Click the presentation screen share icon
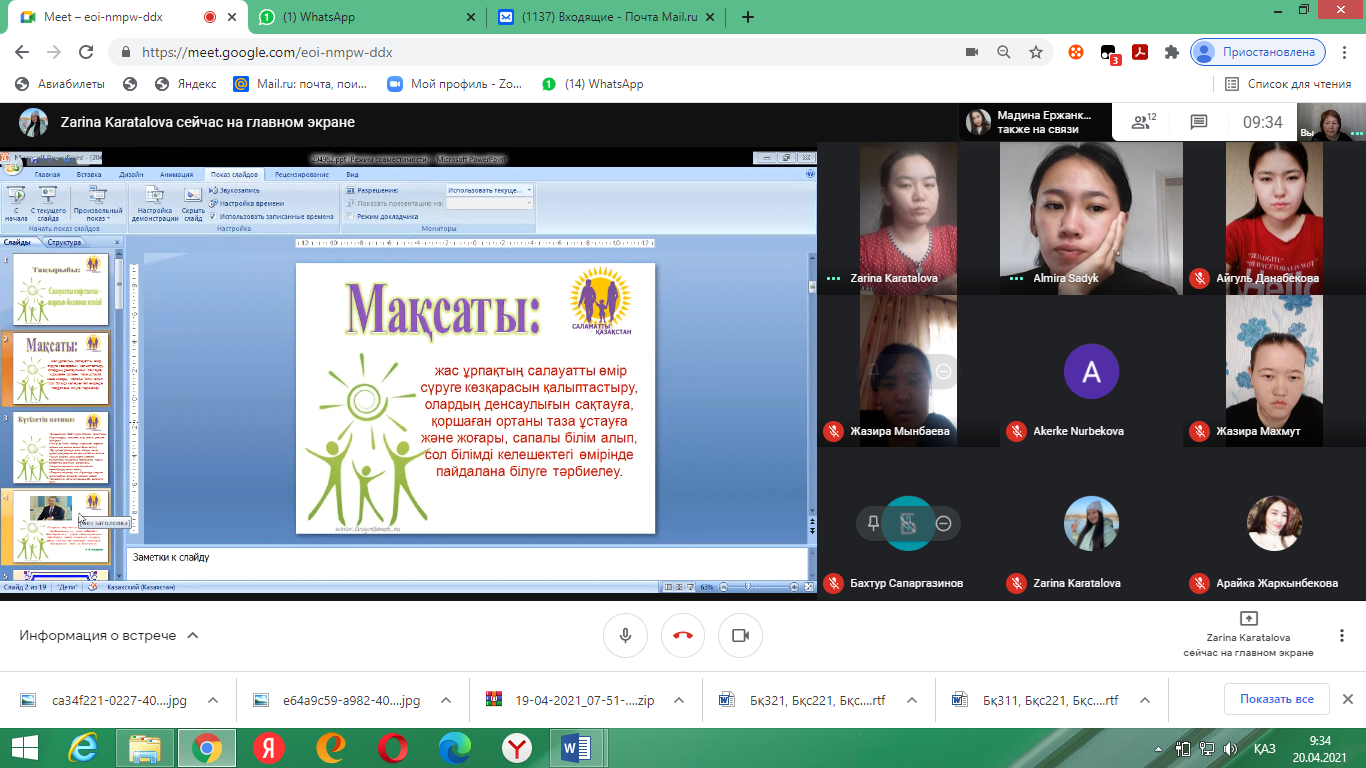Viewport: 1366px width, 768px height. click(1248, 618)
